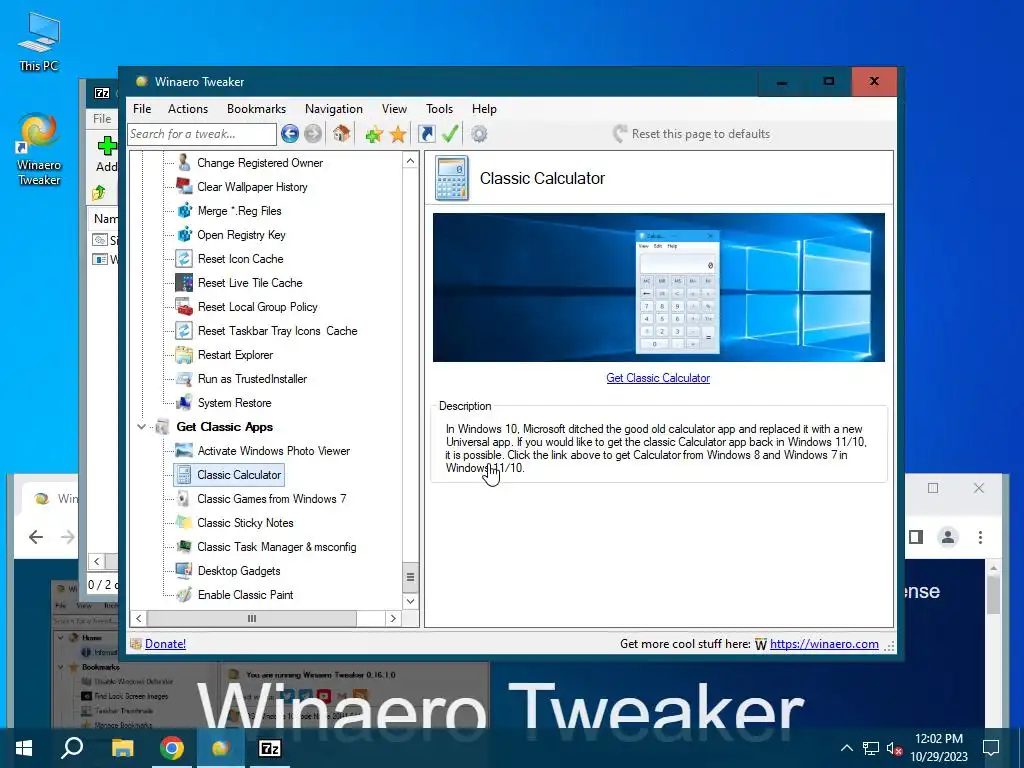Click the Reset Local Group Policy icon

(x=184, y=307)
